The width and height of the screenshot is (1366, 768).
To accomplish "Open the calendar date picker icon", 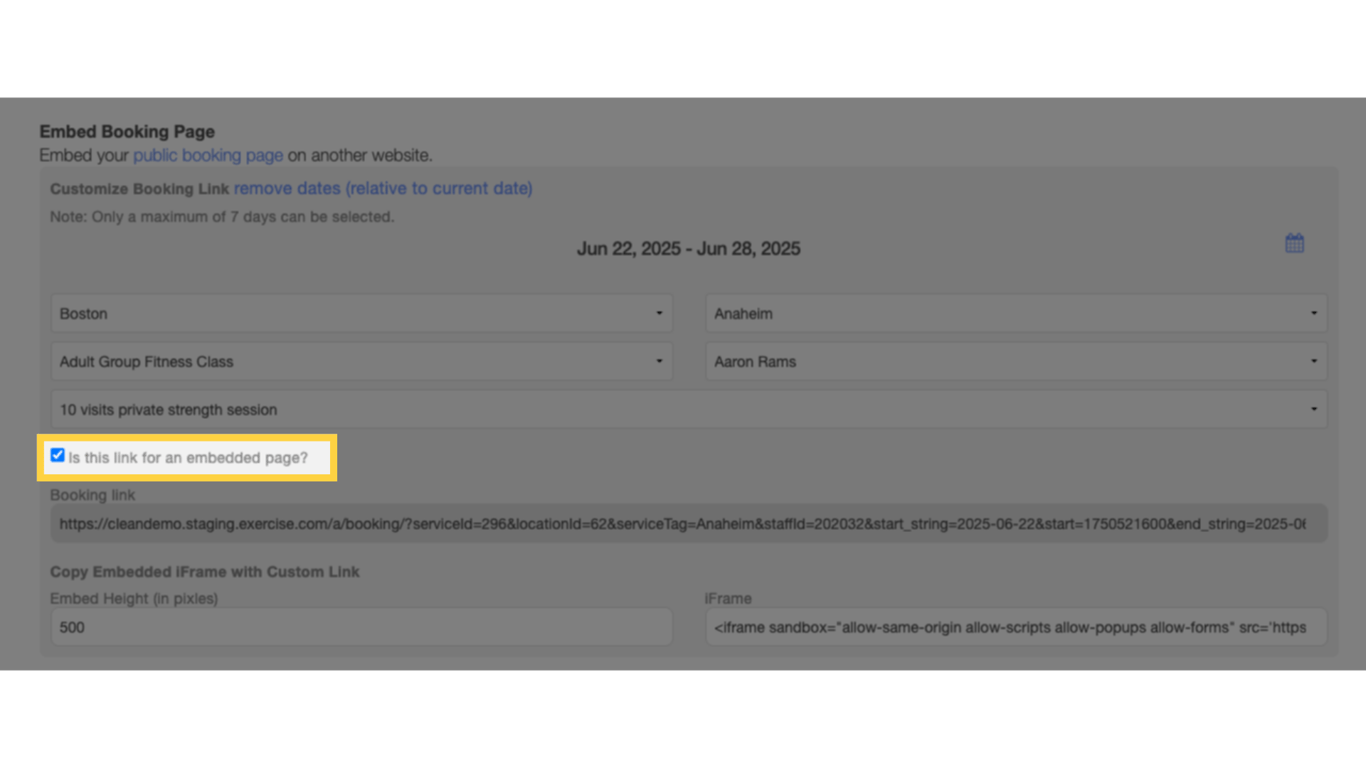I will pos(1294,242).
